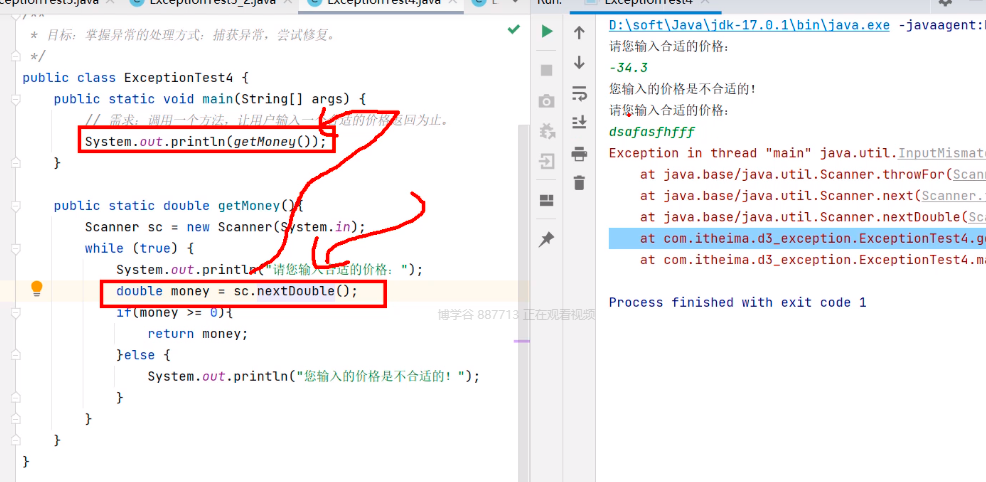Click console line '您输入的价格是不合适的!'
This screenshot has height=482, width=986.
pos(682,89)
